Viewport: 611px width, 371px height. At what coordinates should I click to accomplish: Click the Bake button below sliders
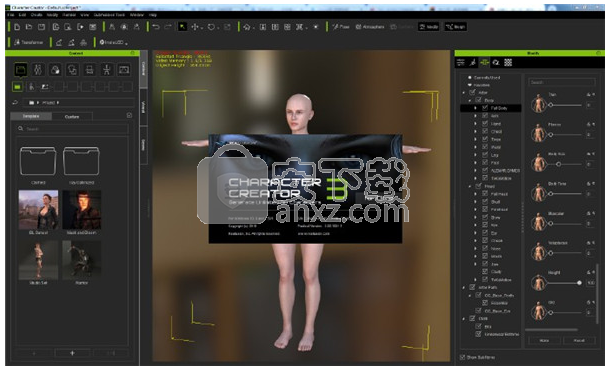[544, 340]
